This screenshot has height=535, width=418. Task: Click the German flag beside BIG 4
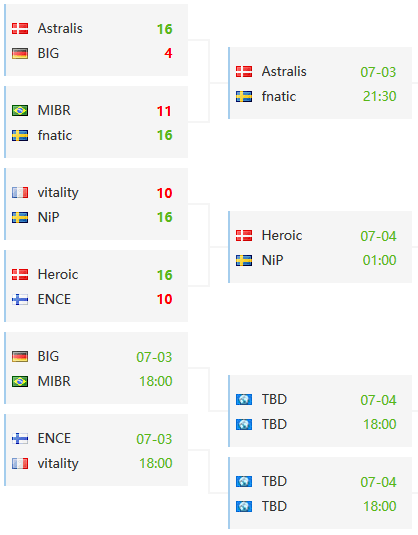(x=20, y=54)
